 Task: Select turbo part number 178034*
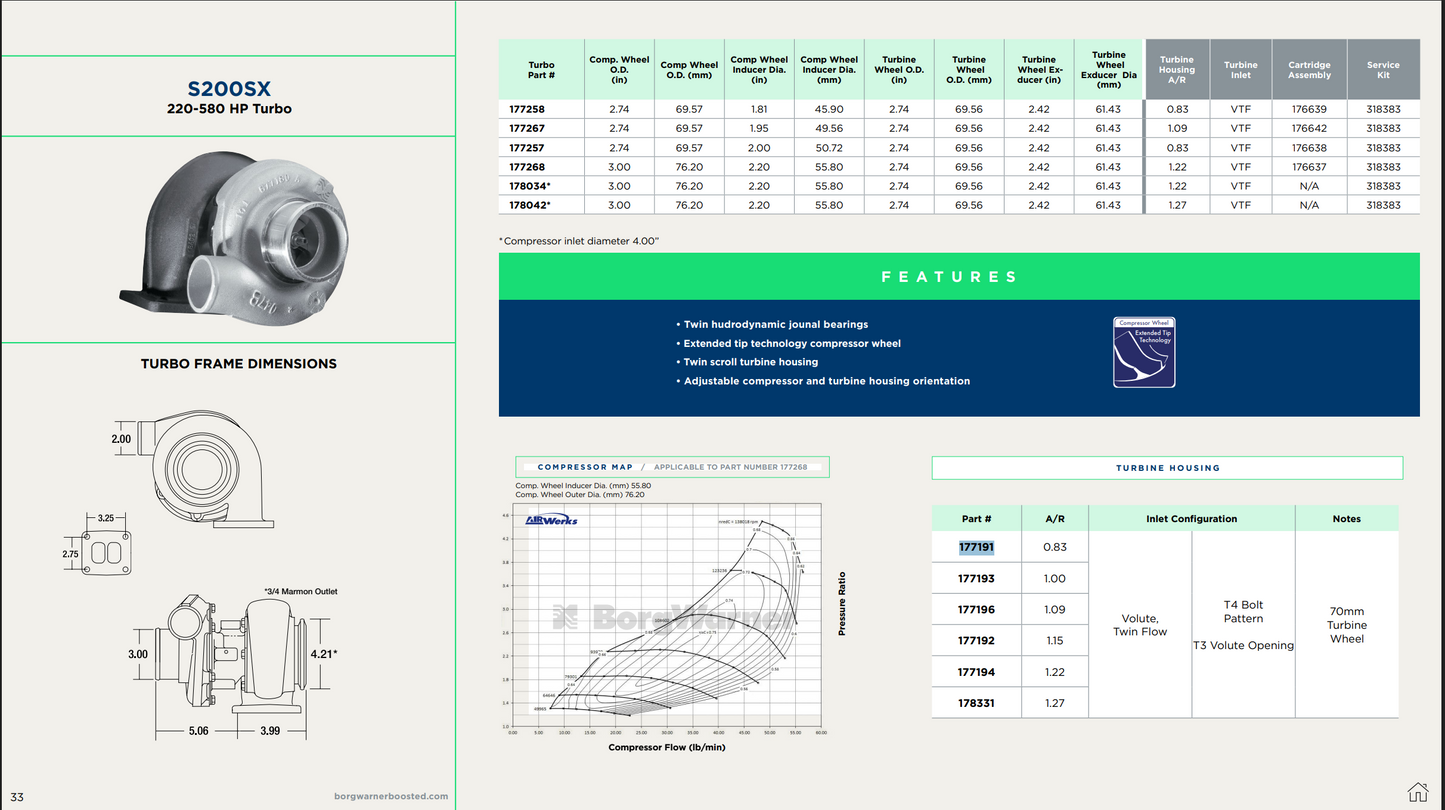[530, 186]
